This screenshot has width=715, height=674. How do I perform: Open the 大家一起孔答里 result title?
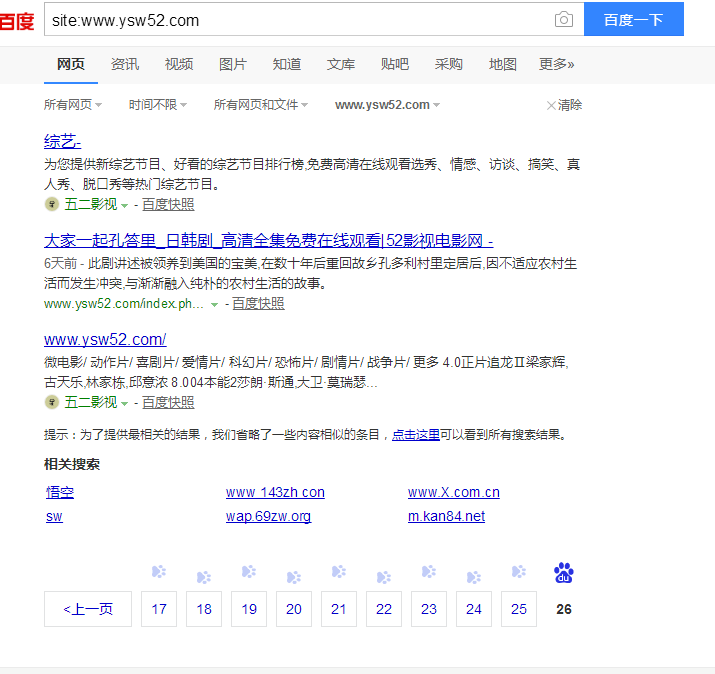[269, 240]
